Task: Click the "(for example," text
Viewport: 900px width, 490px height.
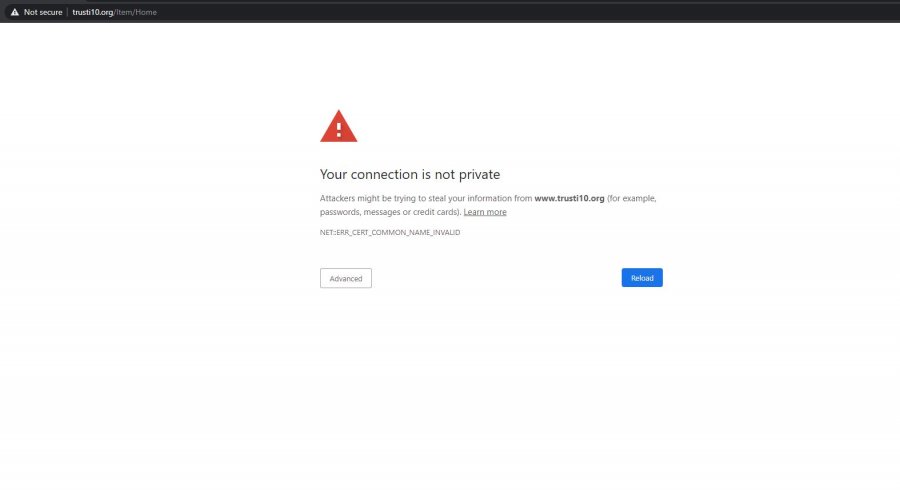Action: (x=632, y=198)
